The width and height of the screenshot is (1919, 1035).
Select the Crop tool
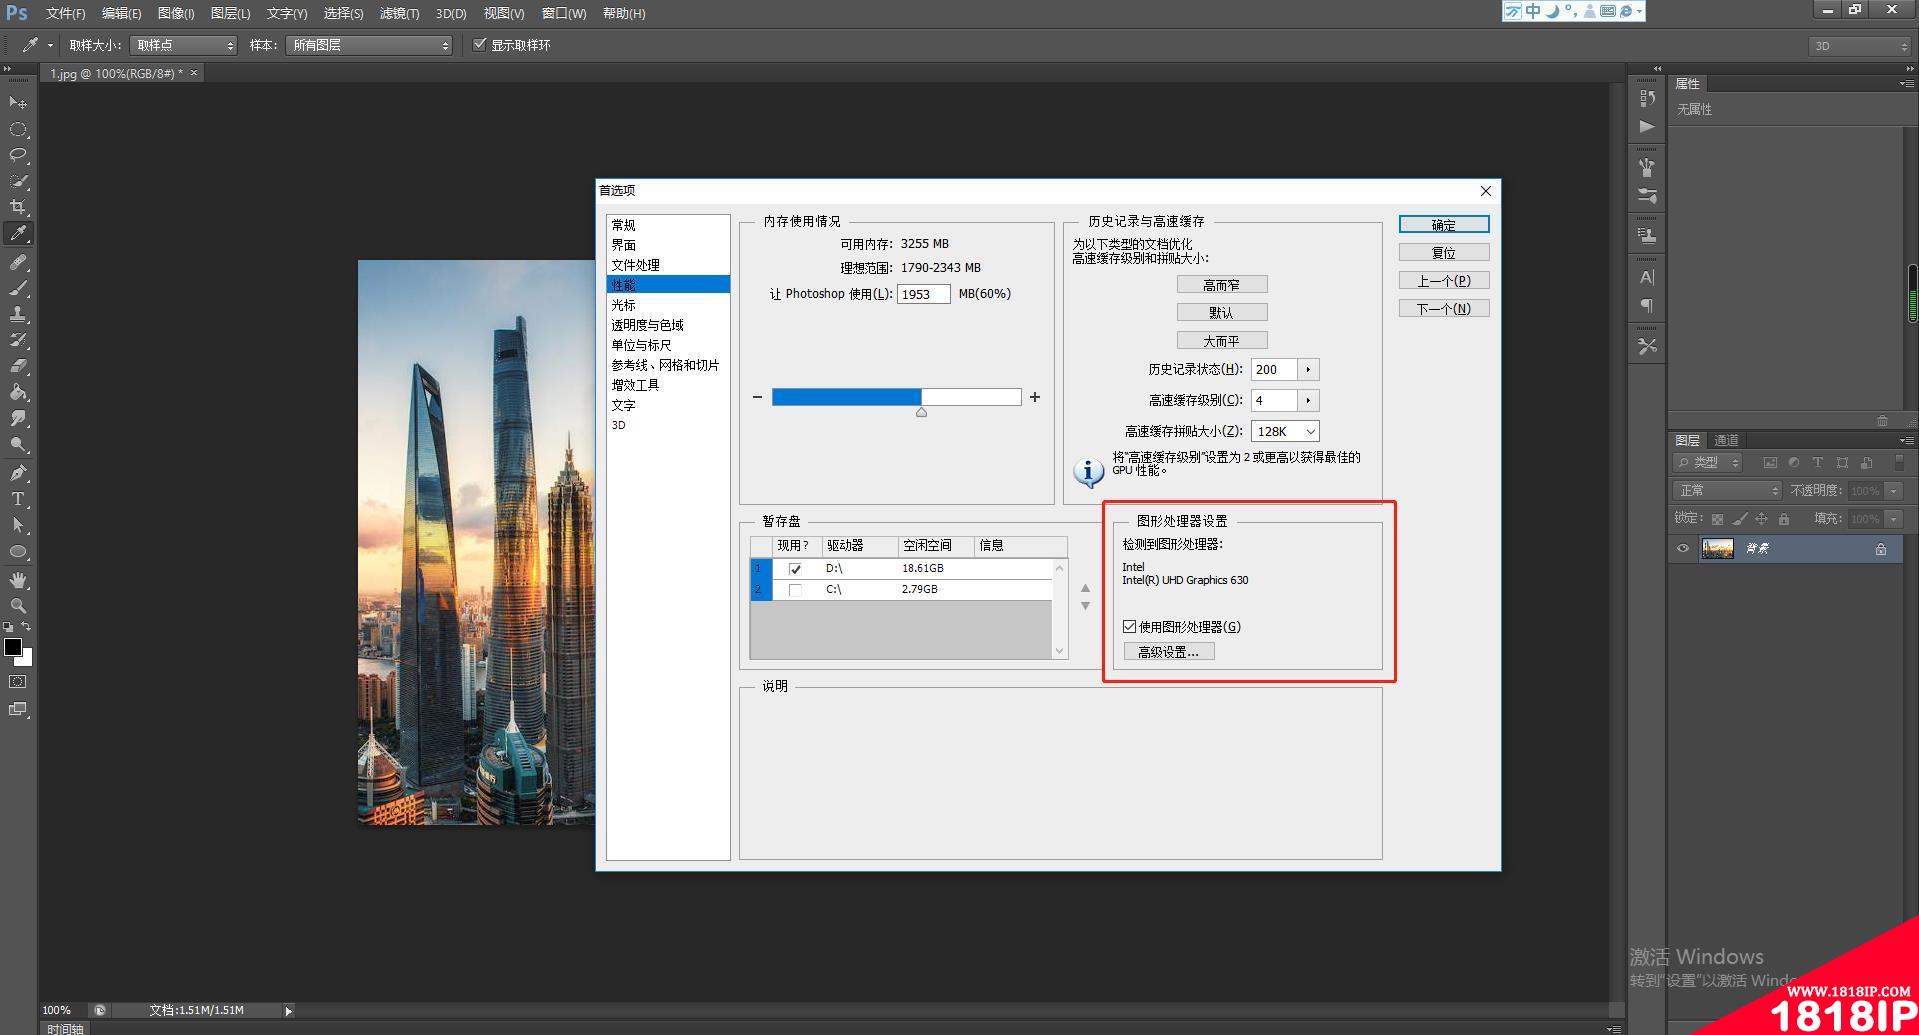click(x=18, y=207)
